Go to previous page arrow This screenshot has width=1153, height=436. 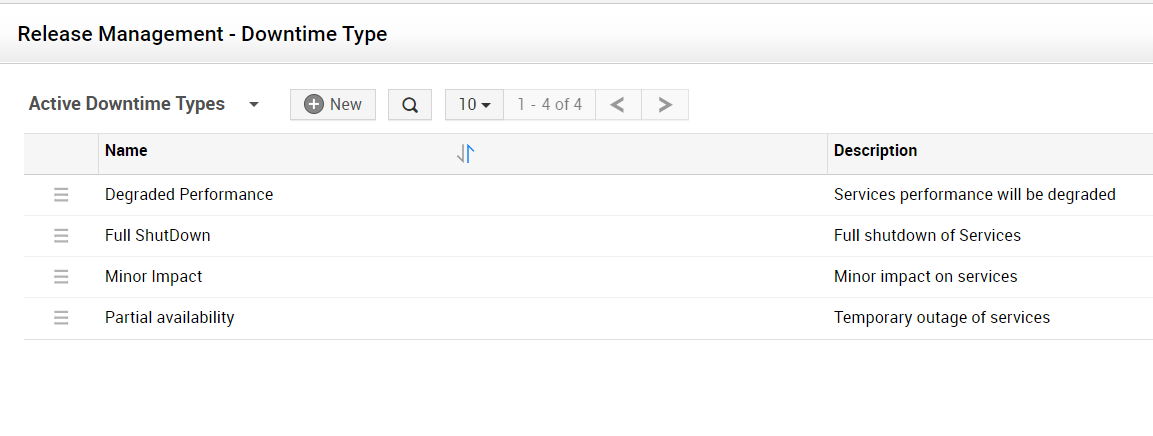click(618, 105)
